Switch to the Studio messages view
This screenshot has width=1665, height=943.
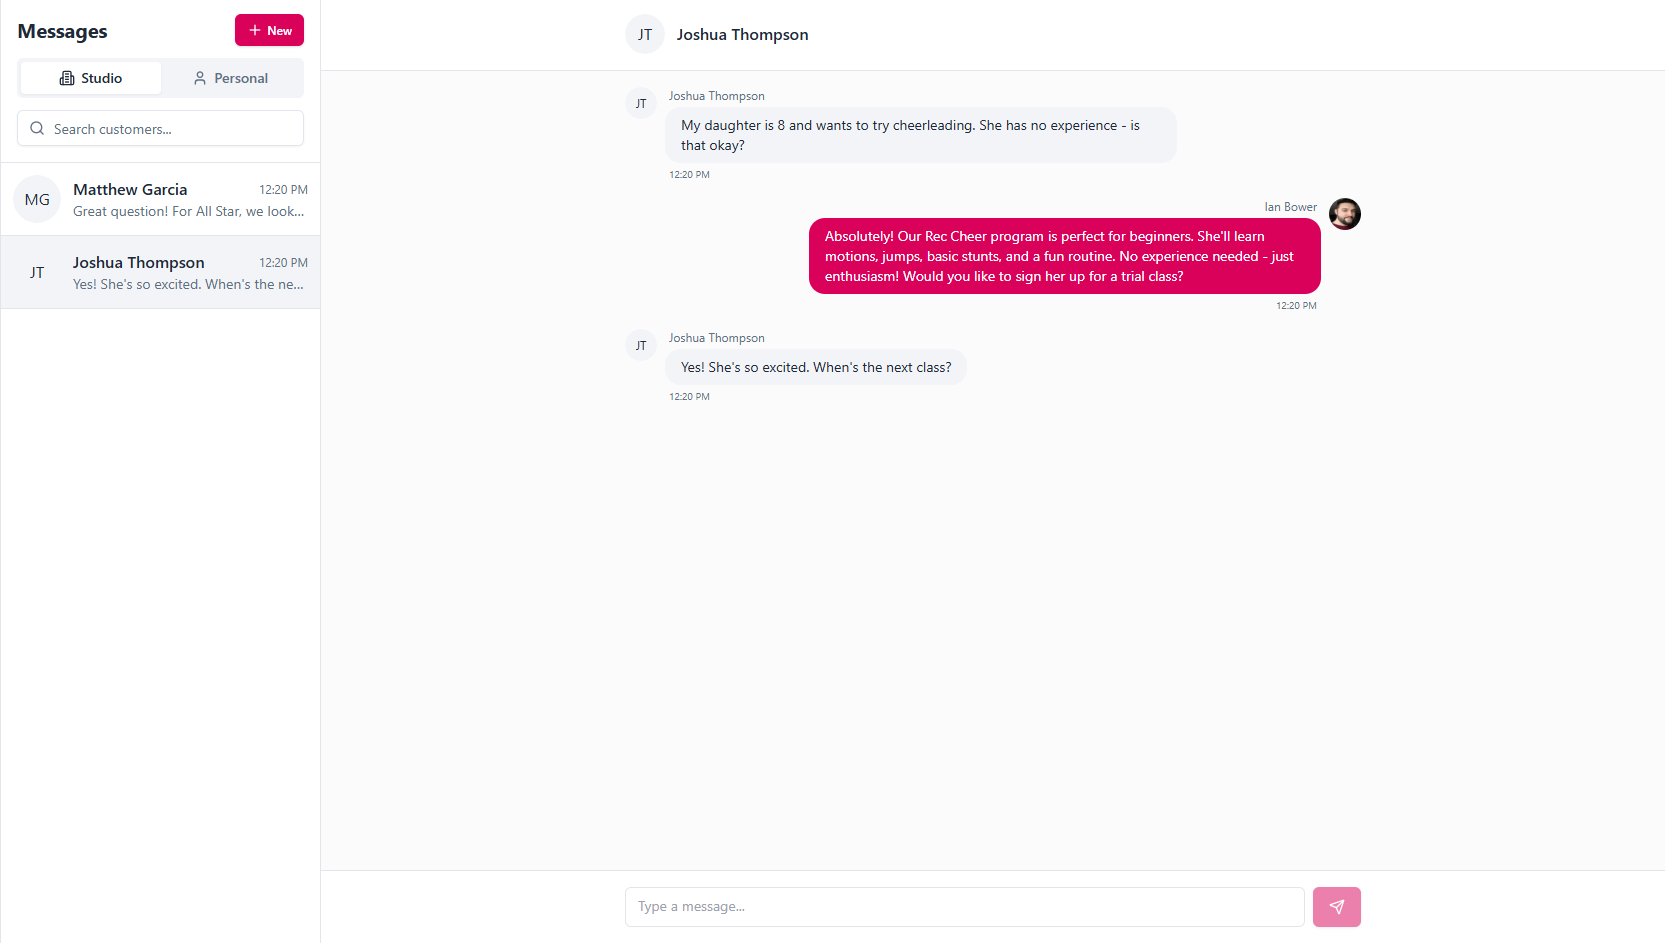tap(91, 77)
